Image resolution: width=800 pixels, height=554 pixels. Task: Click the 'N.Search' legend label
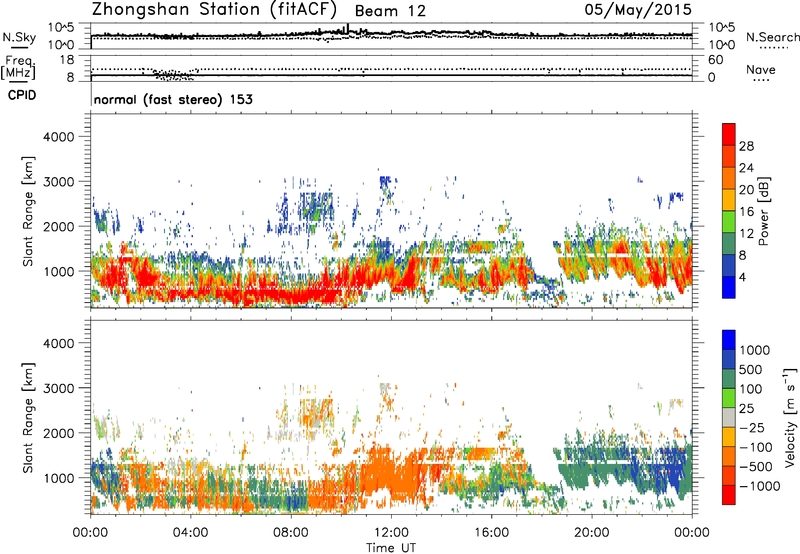[x=773, y=37]
